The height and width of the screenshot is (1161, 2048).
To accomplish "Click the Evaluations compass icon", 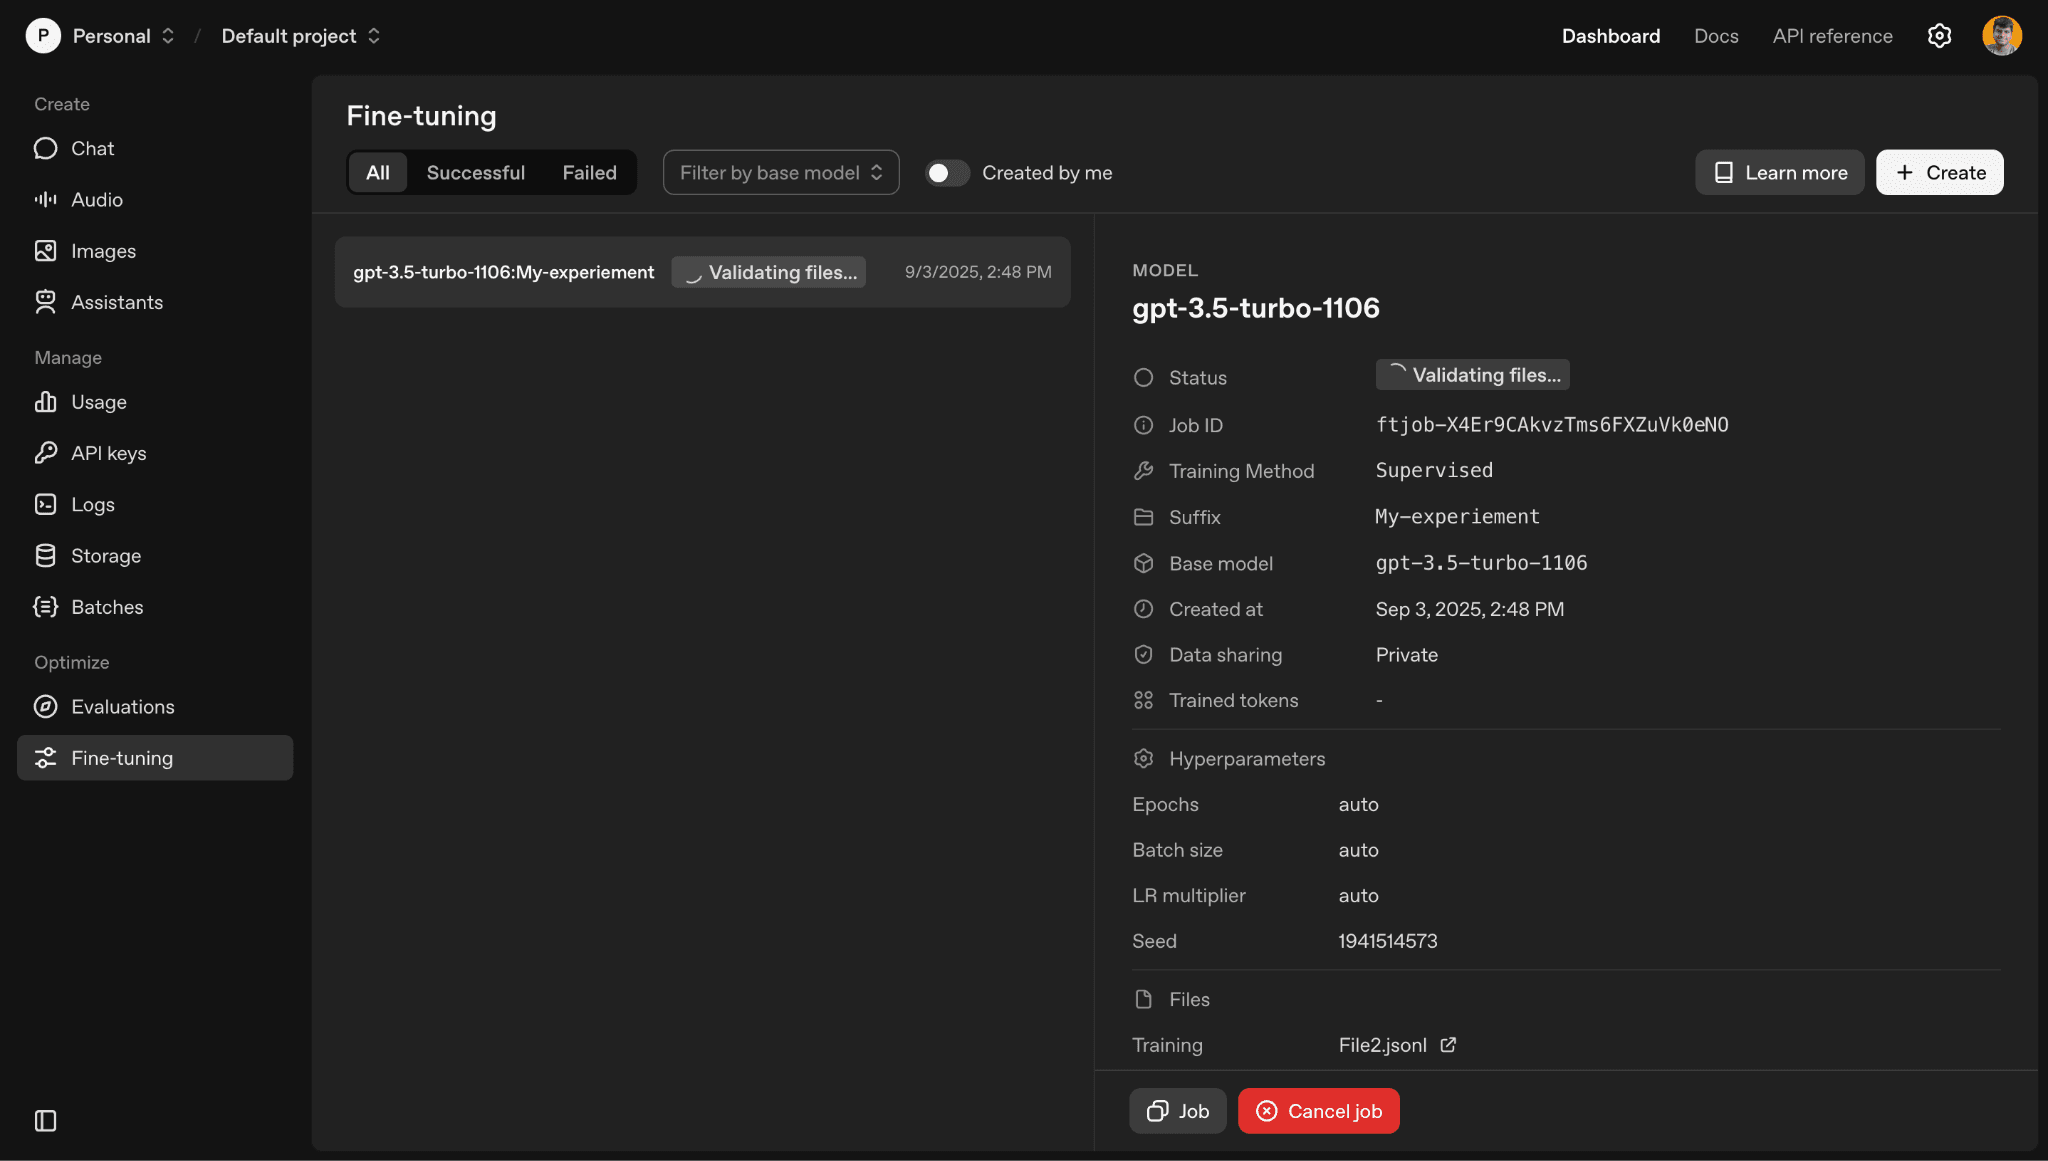I will click(45, 707).
